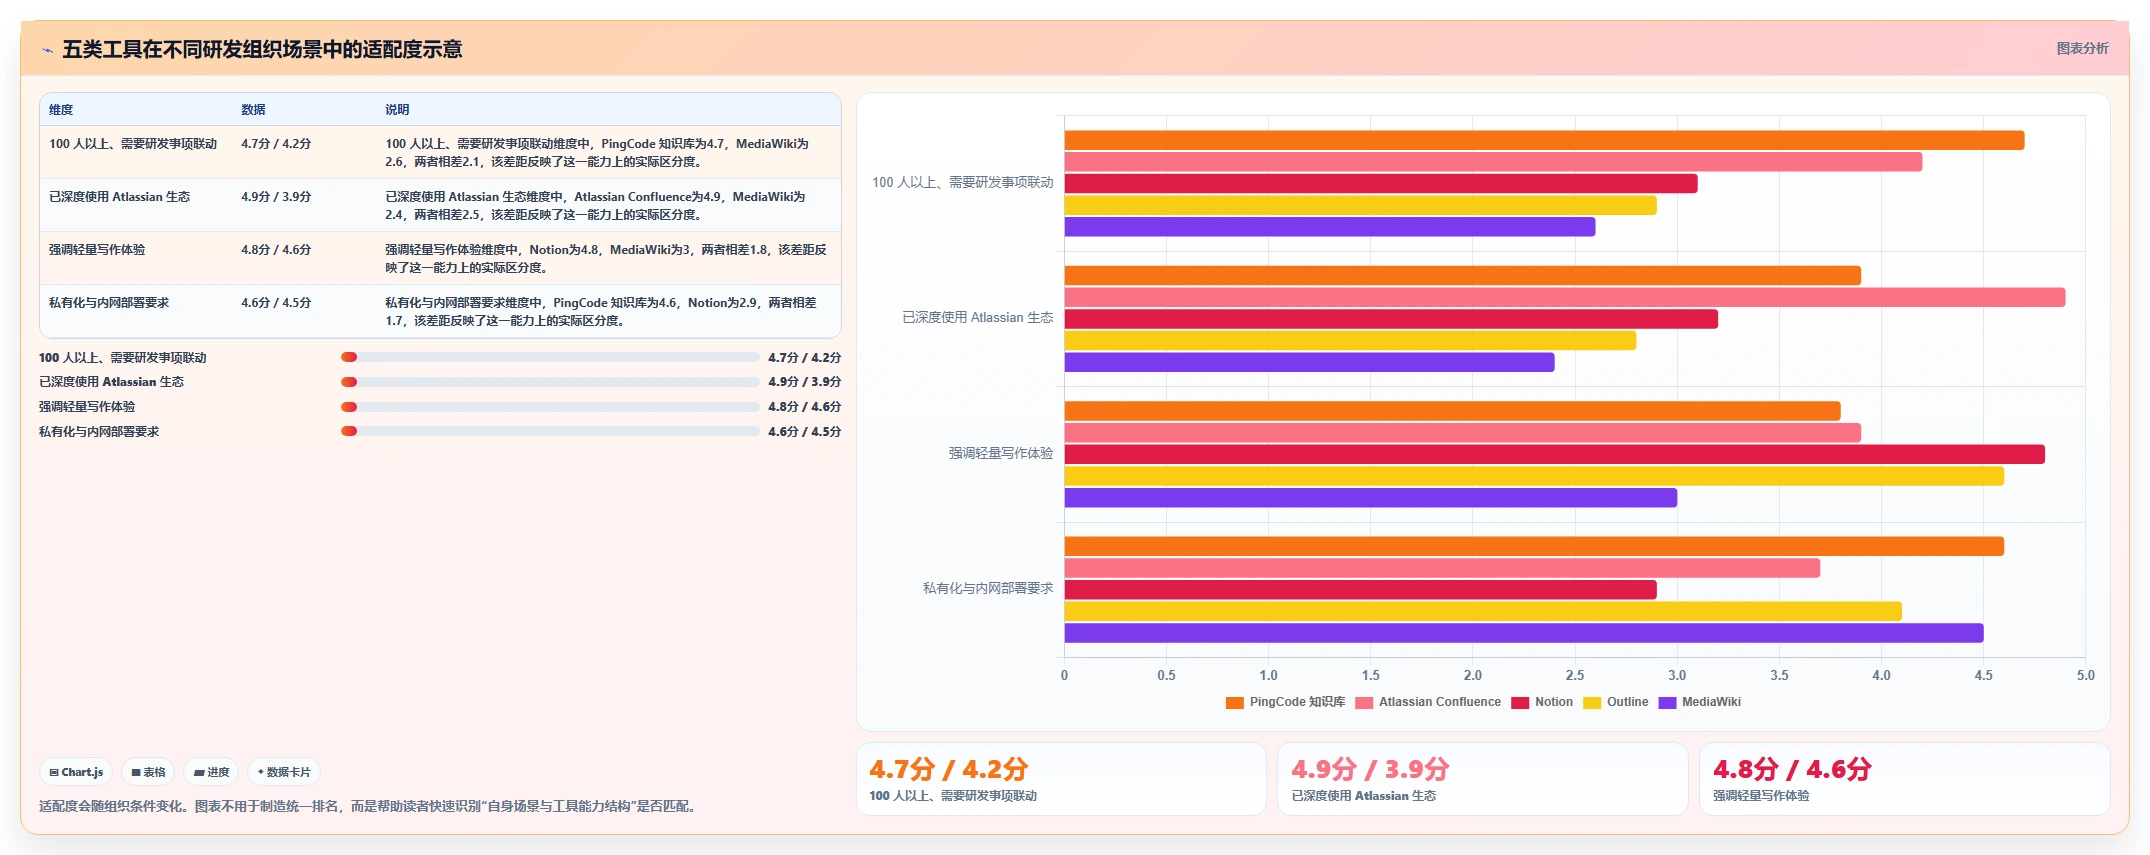This screenshot has width=2150, height=855.
Task: Click the 图表分析 tag in the header
Action: tap(2082, 48)
